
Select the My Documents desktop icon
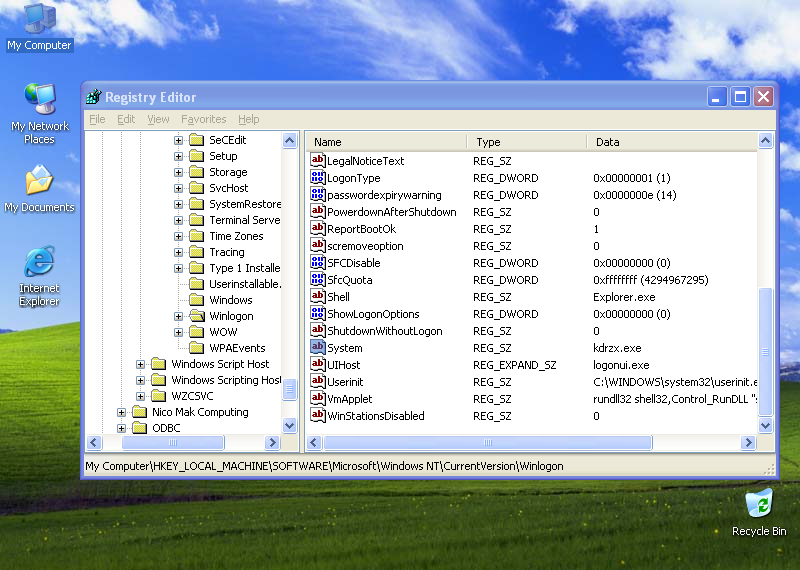pos(39,189)
